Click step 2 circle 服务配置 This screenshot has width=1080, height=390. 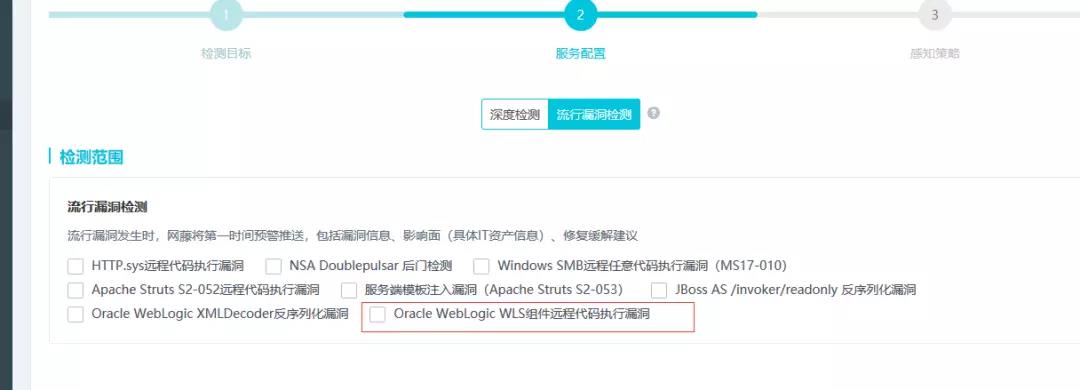tap(581, 14)
